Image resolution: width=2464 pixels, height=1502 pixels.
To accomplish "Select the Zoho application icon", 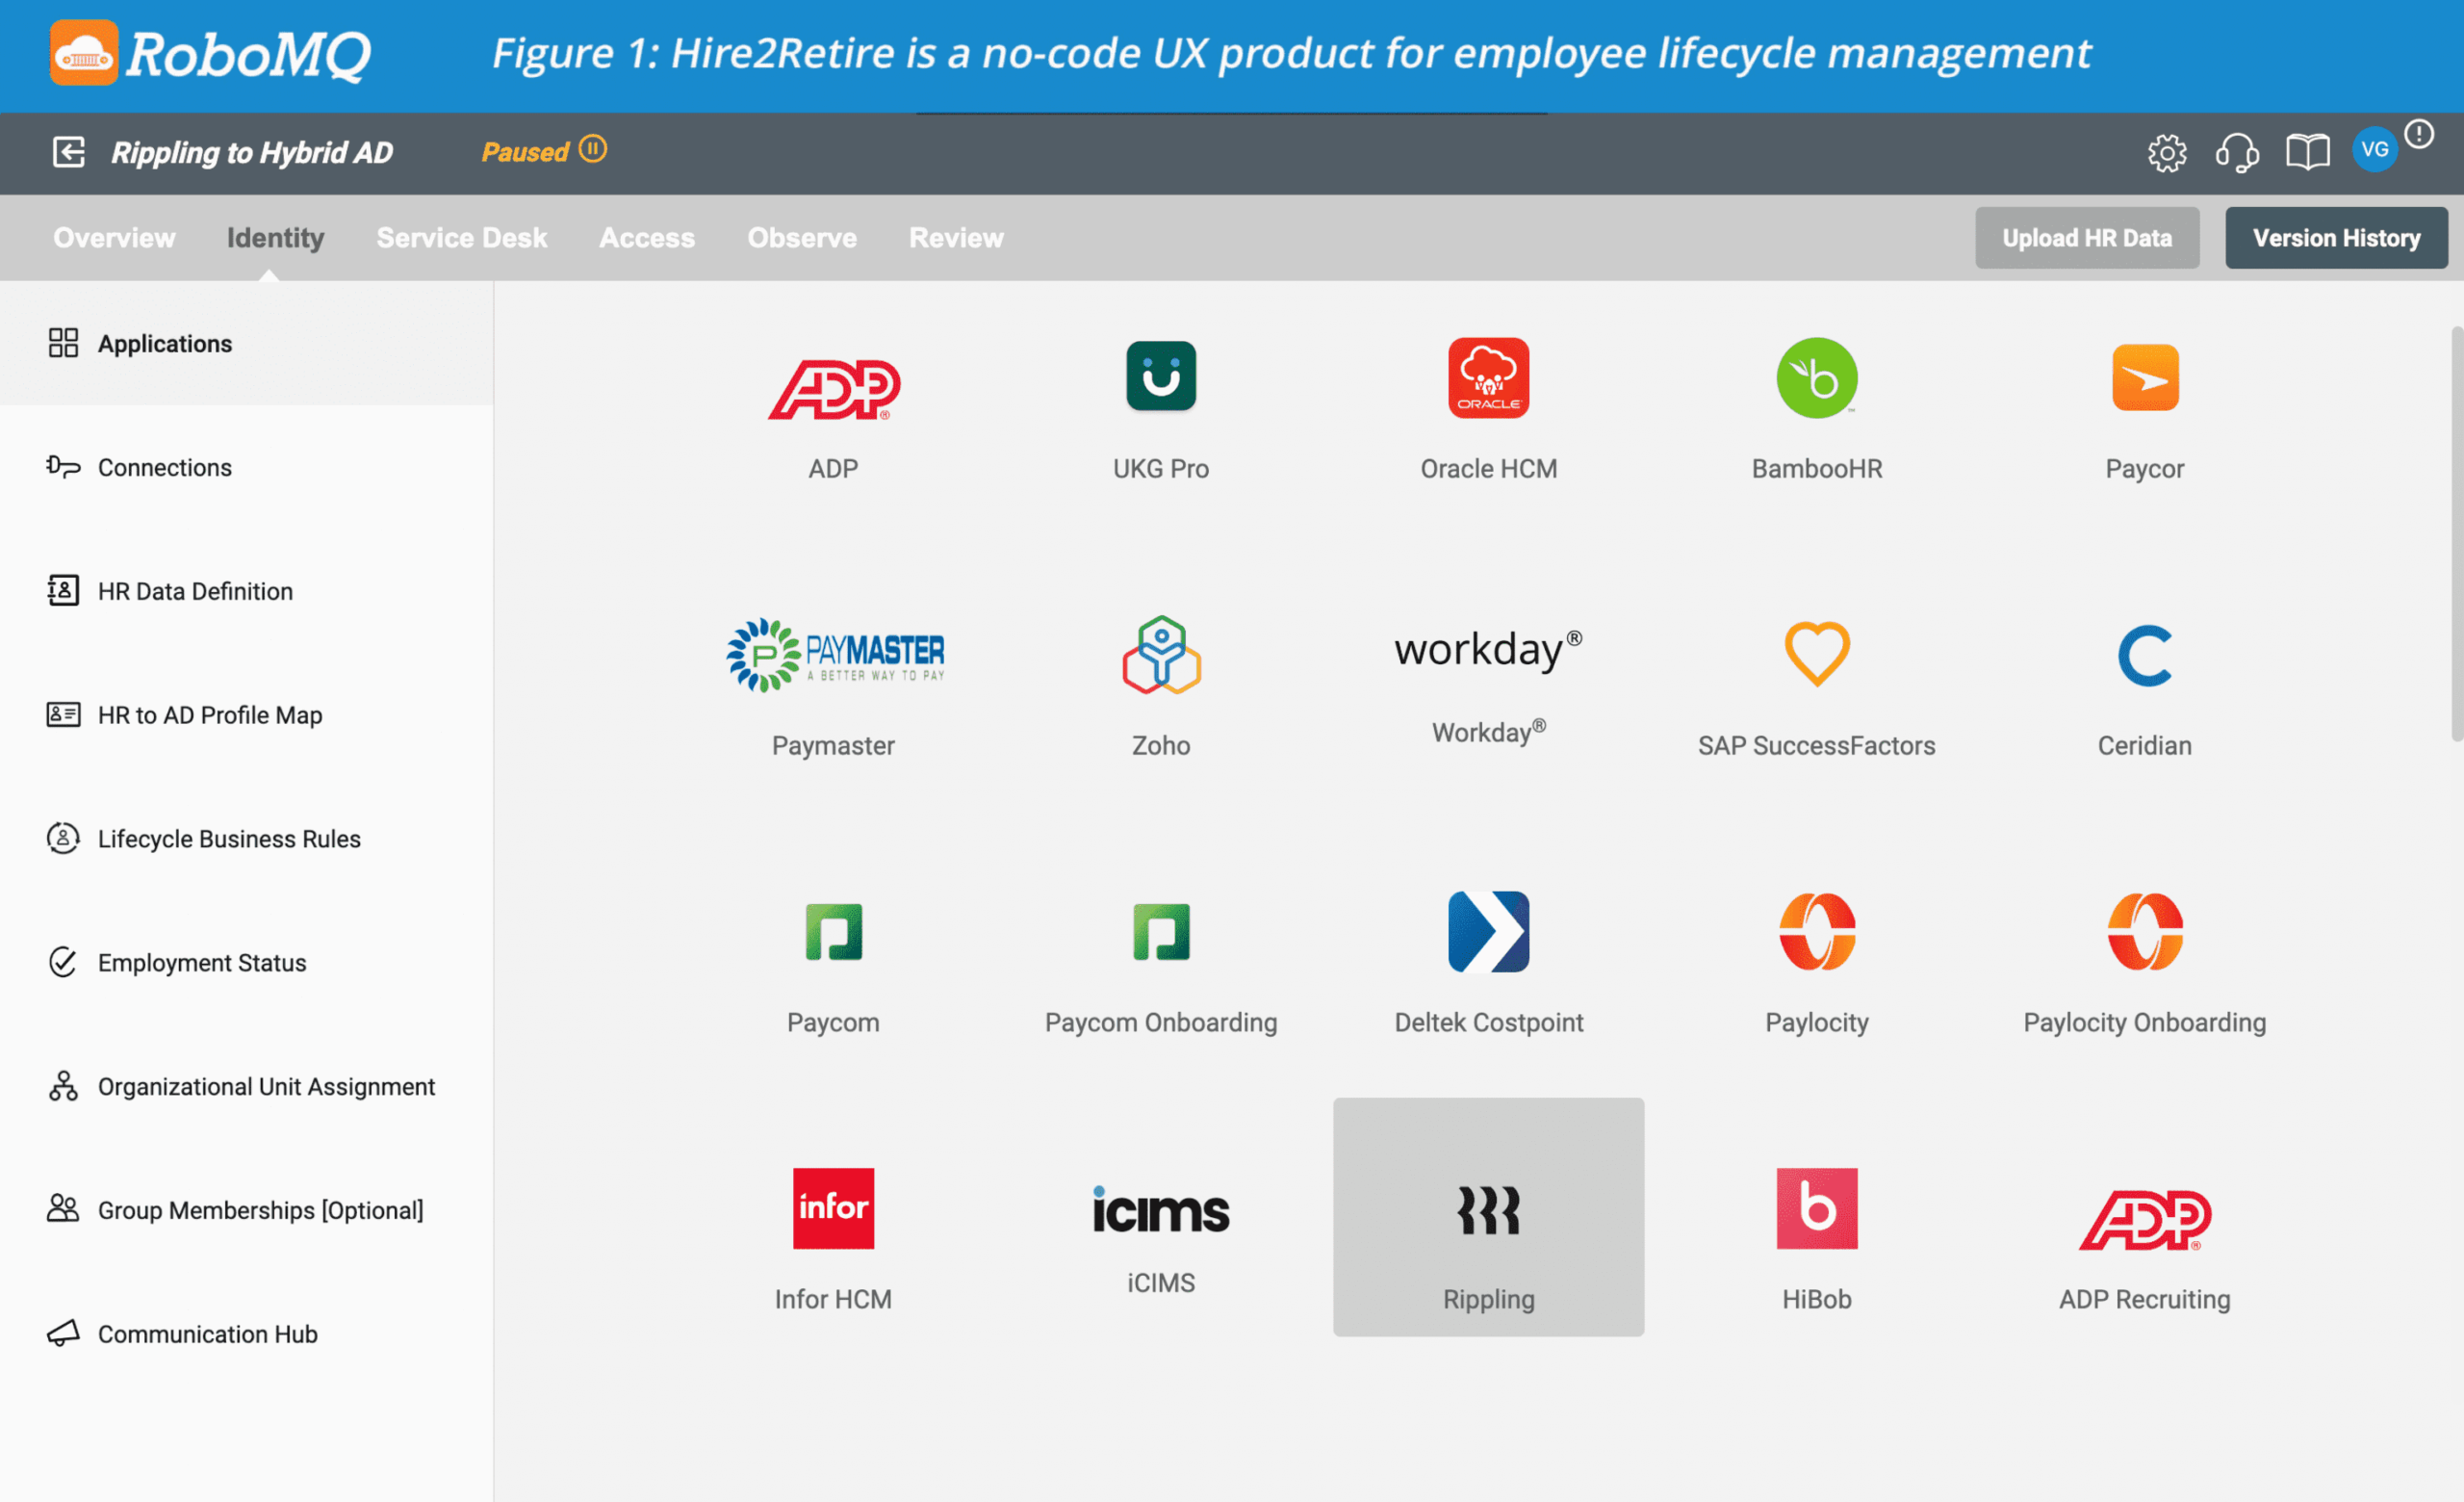I will tap(1160, 655).
